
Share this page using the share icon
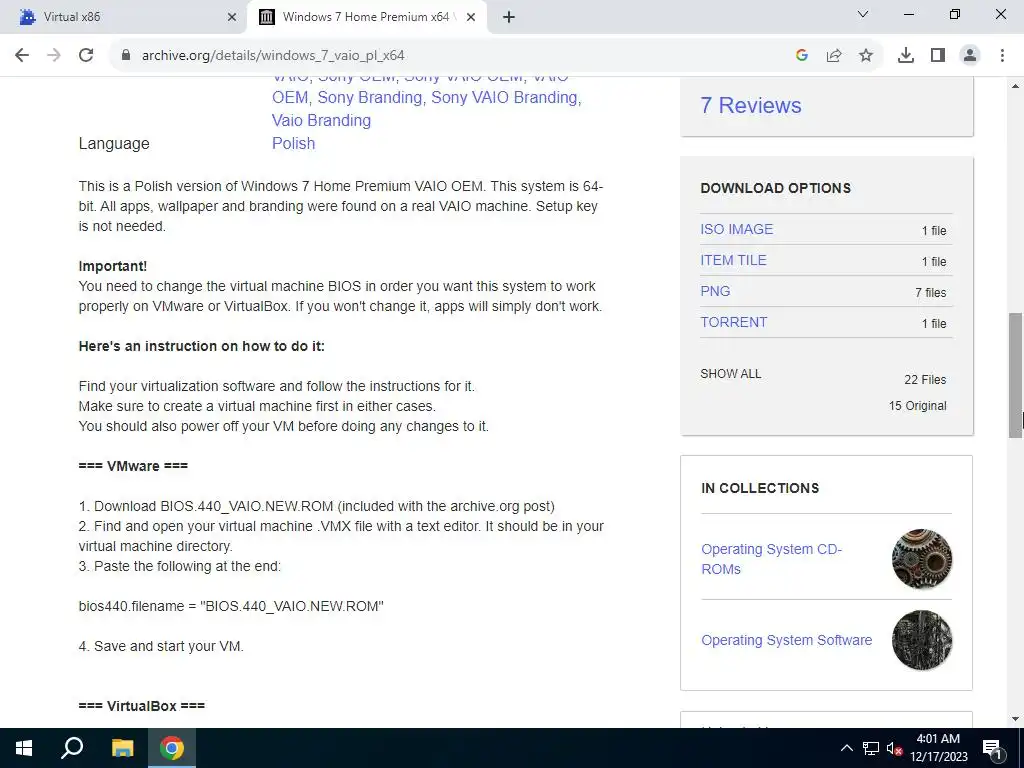[834, 56]
